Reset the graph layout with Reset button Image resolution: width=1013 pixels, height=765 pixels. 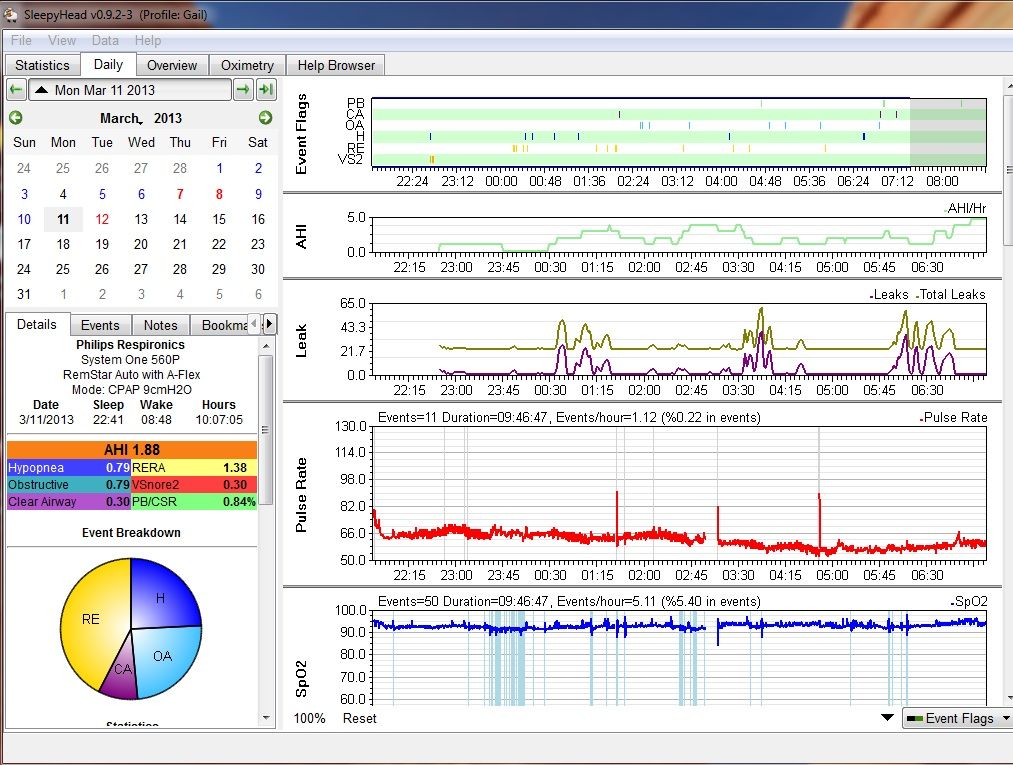pyautogui.click(x=360, y=718)
